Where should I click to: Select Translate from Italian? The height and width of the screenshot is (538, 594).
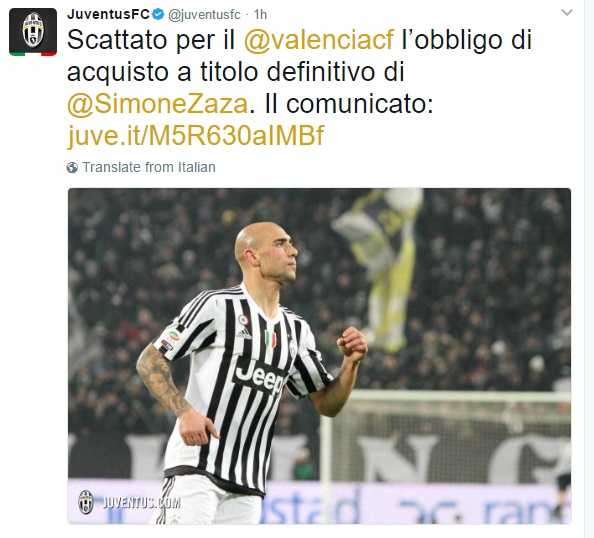(x=149, y=167)
